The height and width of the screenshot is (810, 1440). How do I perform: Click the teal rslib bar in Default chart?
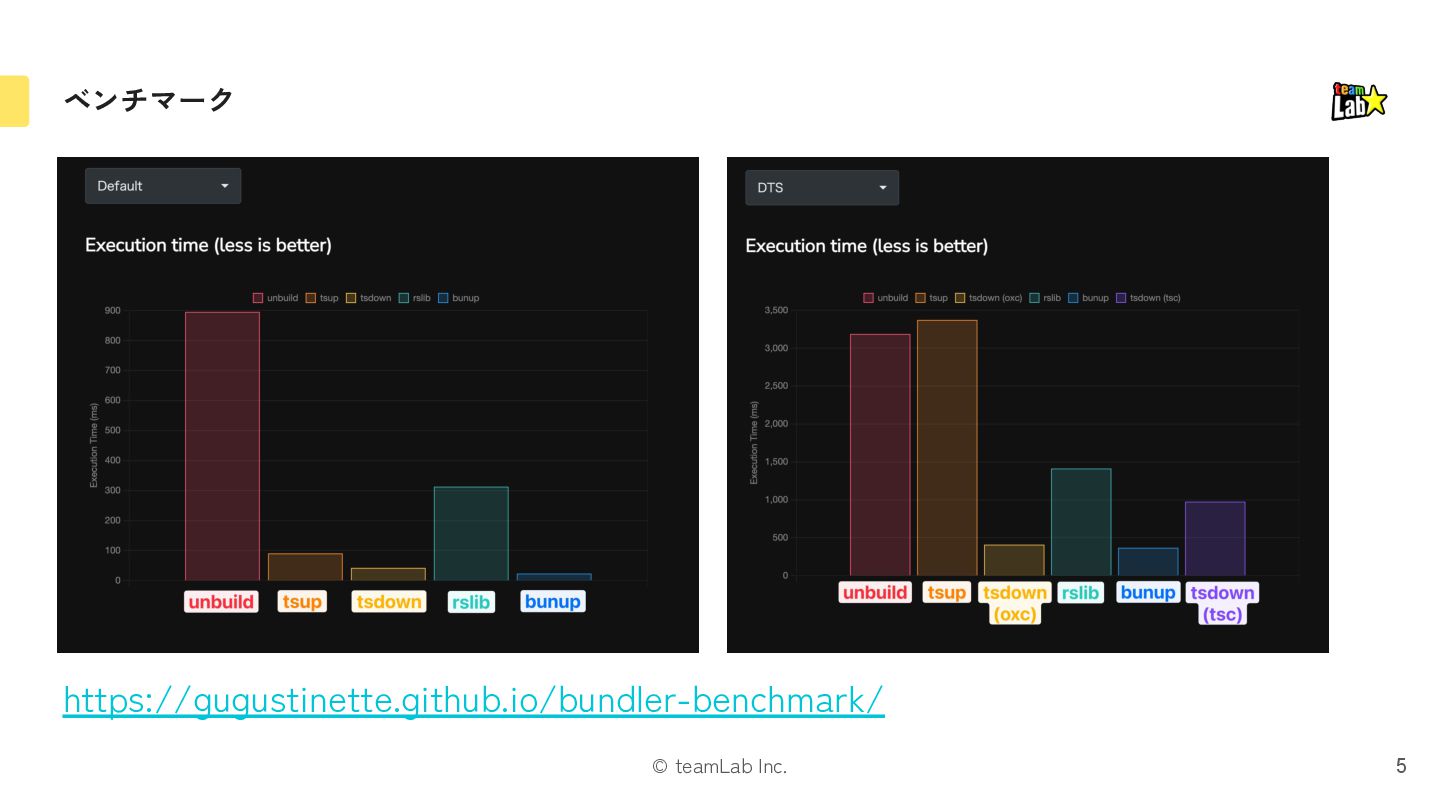pos(471,533)
